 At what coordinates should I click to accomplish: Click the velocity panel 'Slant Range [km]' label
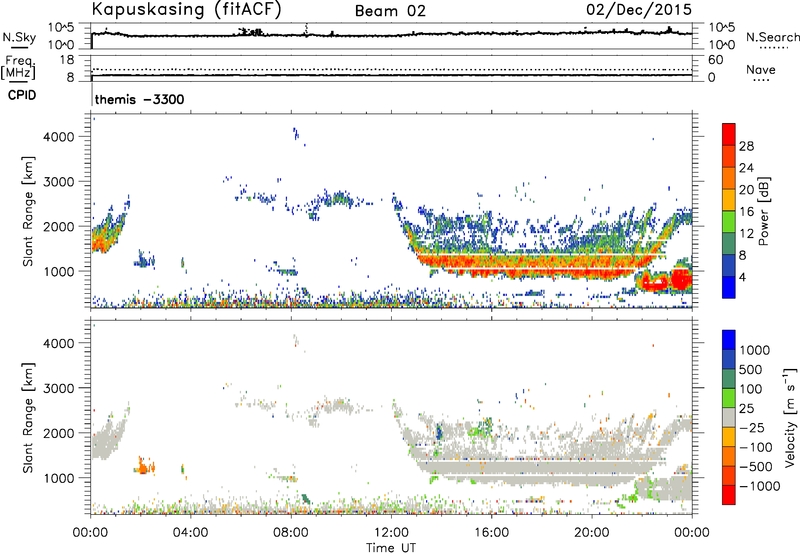coord(28,418)
